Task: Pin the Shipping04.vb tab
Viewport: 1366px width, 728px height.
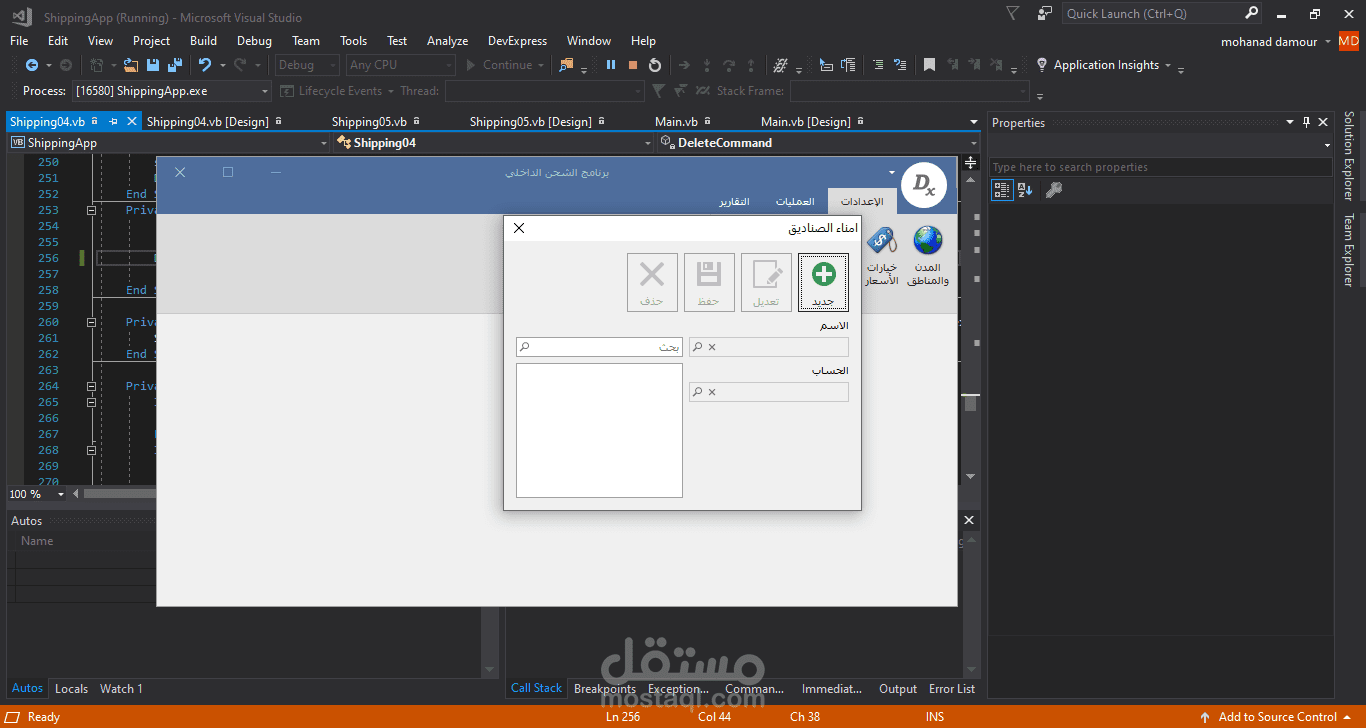Action: tap(113, 122)
